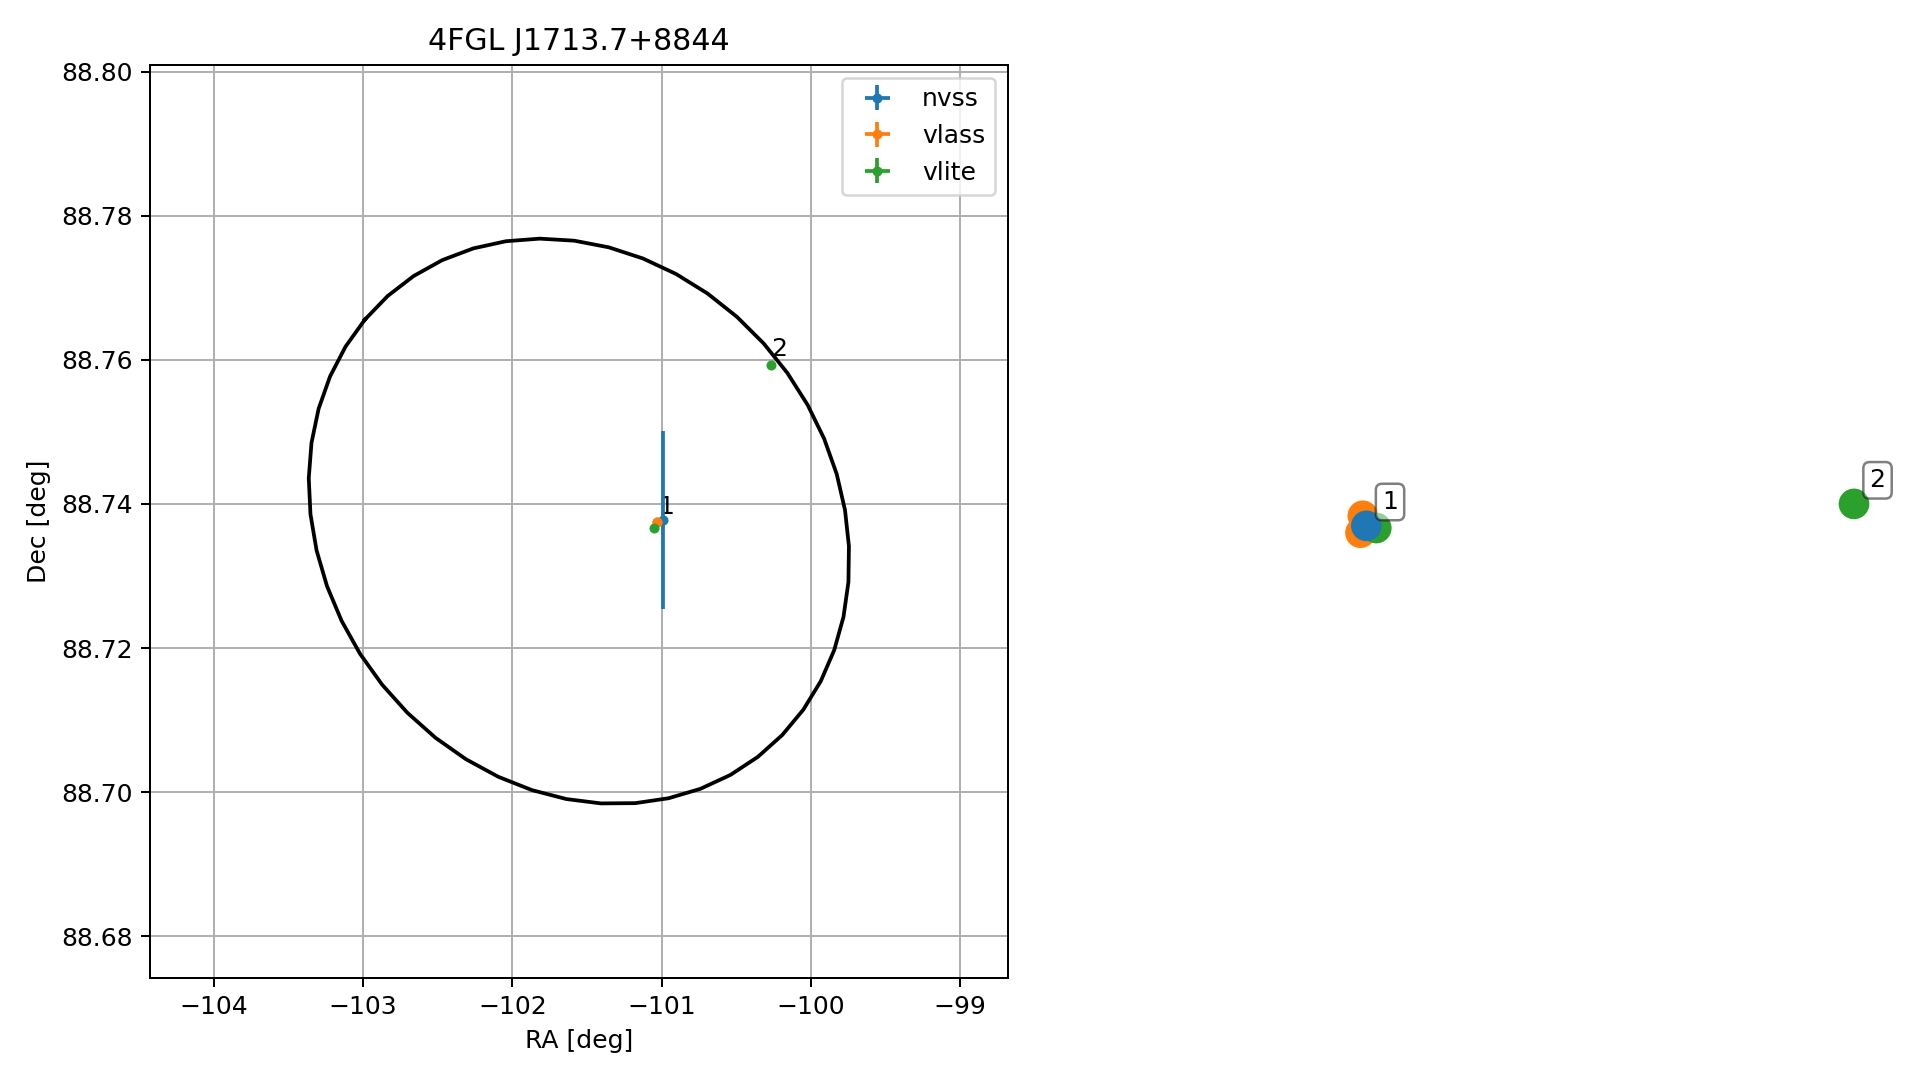Click the plot title '4FGL J1713.7+8844'
The image size is (1919, 1080).
click(x=579, y=40)
